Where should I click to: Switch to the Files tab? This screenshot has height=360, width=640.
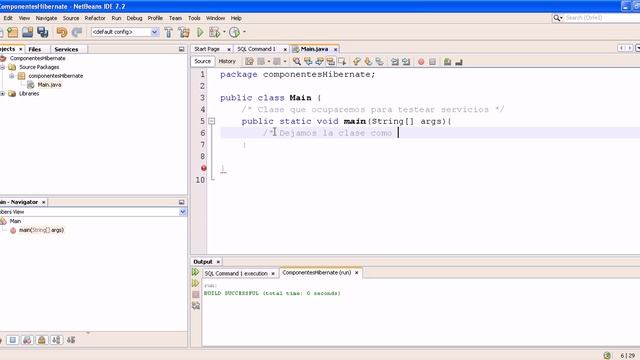35,49
